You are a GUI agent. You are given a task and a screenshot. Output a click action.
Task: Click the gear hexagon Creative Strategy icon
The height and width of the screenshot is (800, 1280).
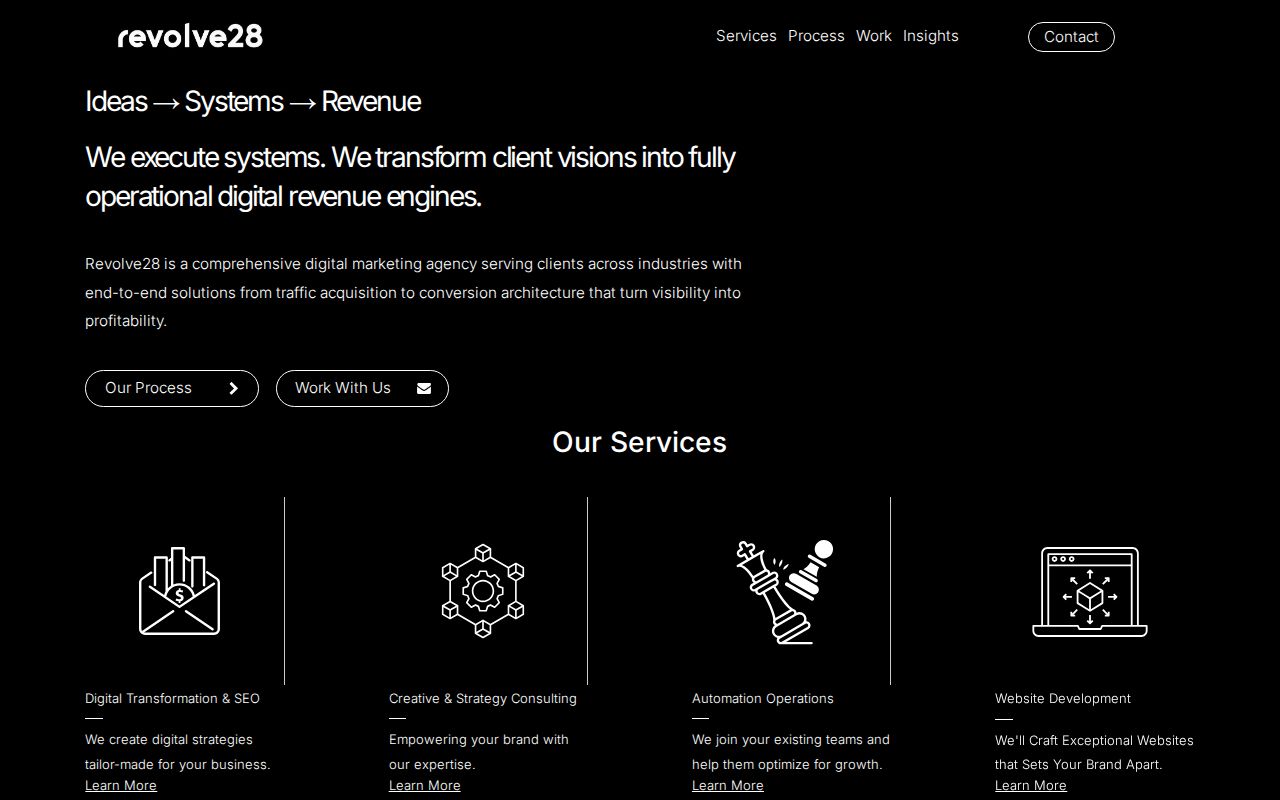483,591
